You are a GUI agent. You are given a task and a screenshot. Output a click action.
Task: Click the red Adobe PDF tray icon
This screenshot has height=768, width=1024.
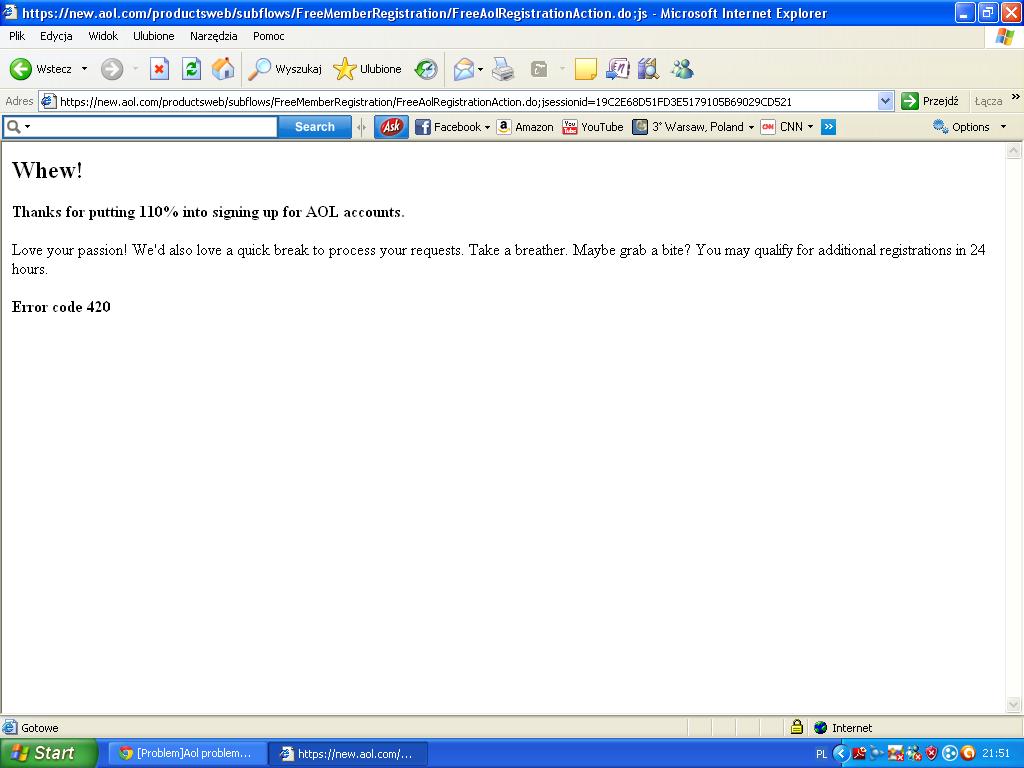pos(859,754)
